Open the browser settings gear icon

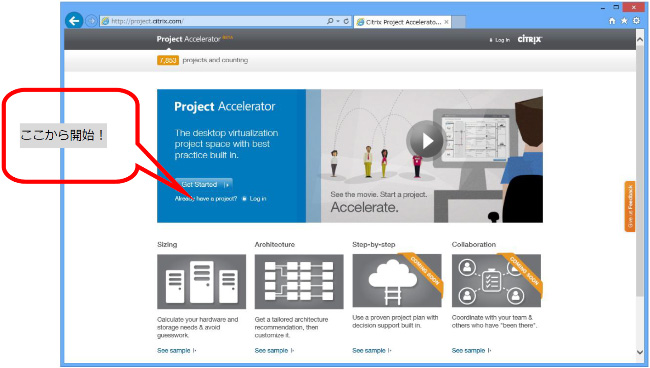click(636, 20)
